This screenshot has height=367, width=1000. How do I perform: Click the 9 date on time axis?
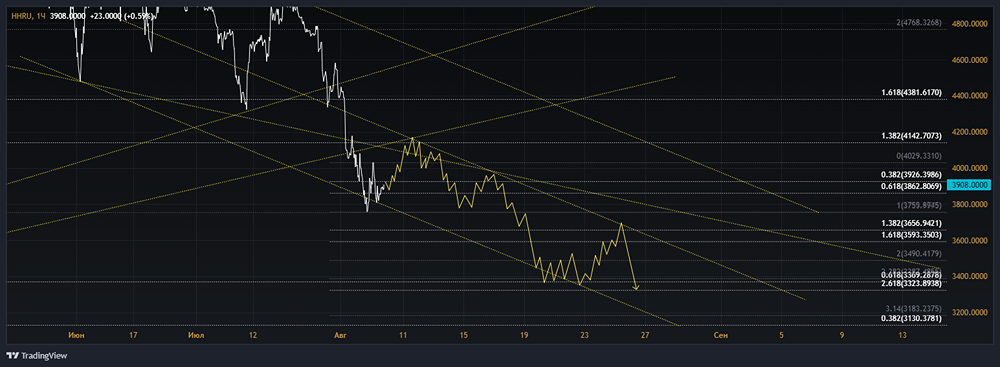(841, 335)
